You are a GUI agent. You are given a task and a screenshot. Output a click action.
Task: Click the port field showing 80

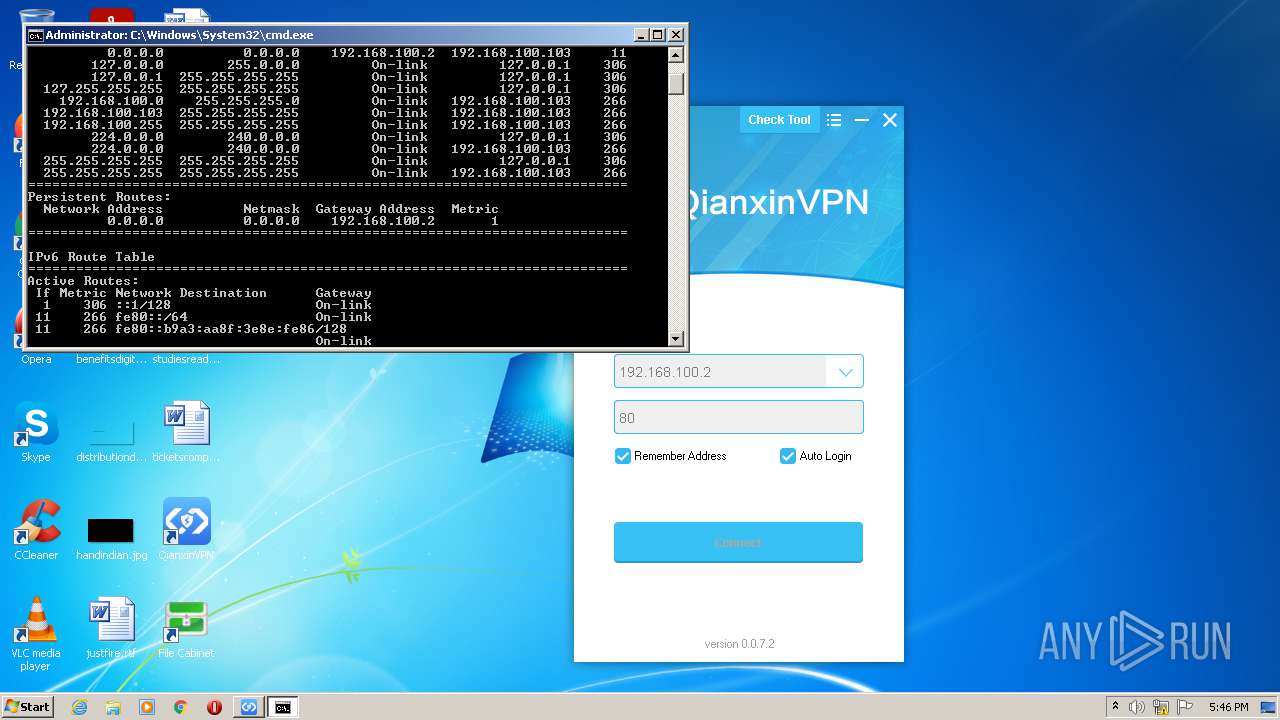(738, 418)
